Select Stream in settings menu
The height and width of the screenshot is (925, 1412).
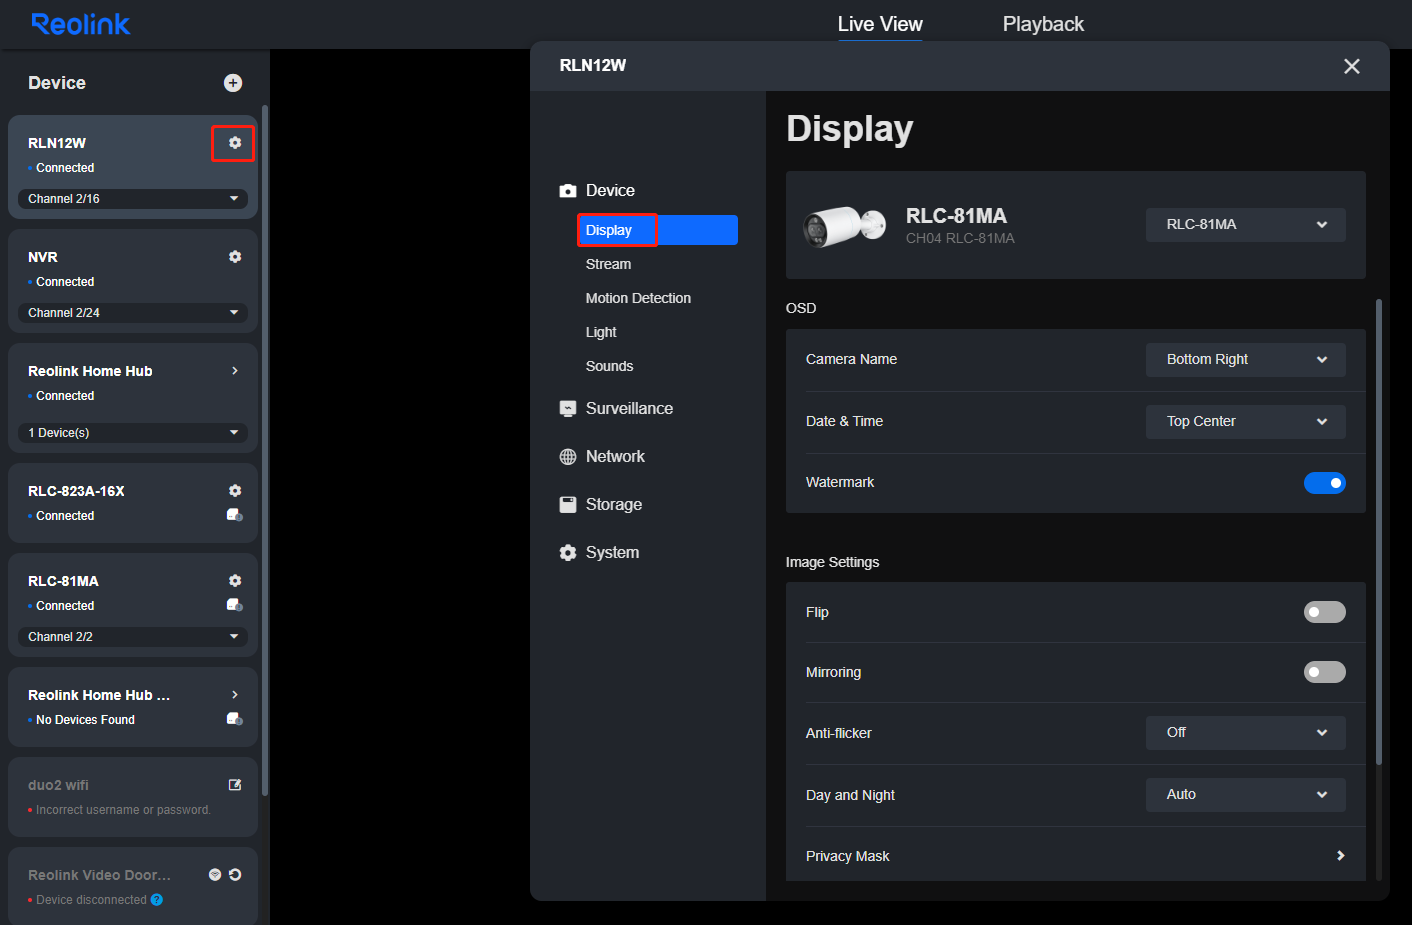coord(608,264)
